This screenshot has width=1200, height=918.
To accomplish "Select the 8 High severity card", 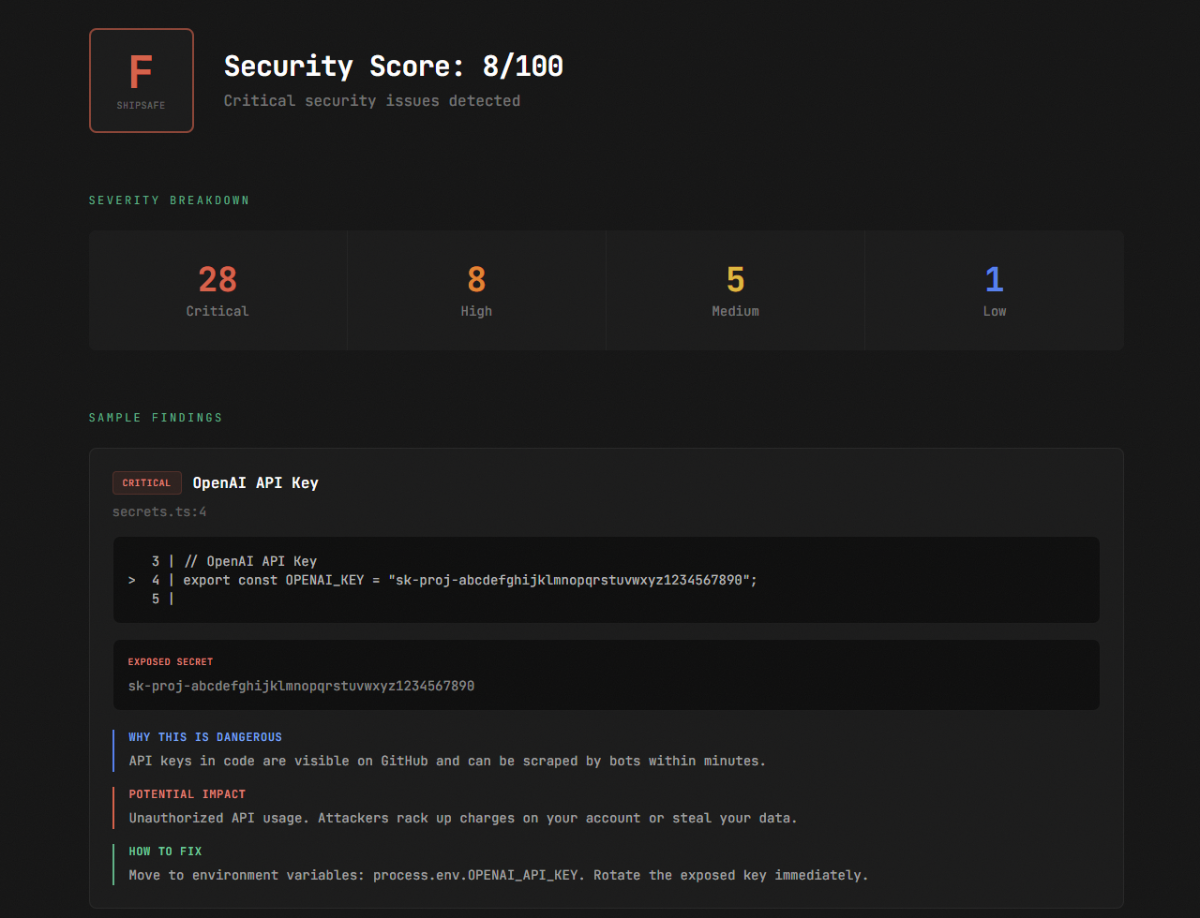I will (x=476, y=290).
